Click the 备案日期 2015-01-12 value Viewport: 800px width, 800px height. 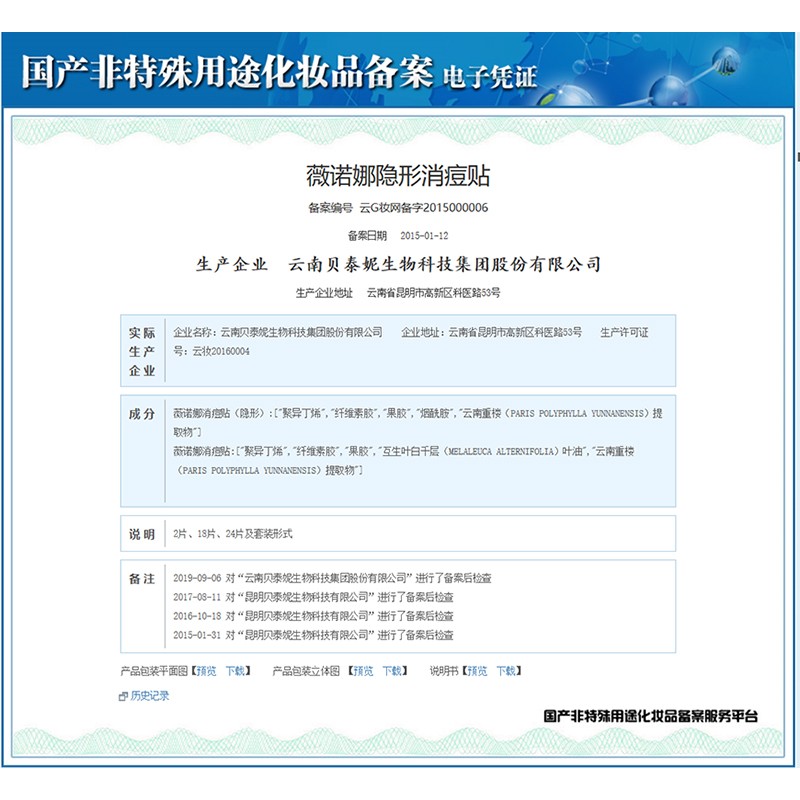[x=424, y=236]
